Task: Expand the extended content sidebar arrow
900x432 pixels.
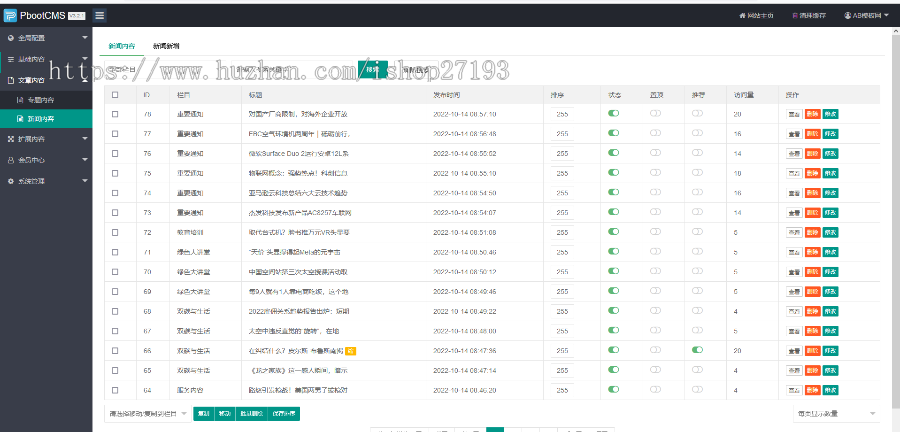Action: [x=85, y=139]
